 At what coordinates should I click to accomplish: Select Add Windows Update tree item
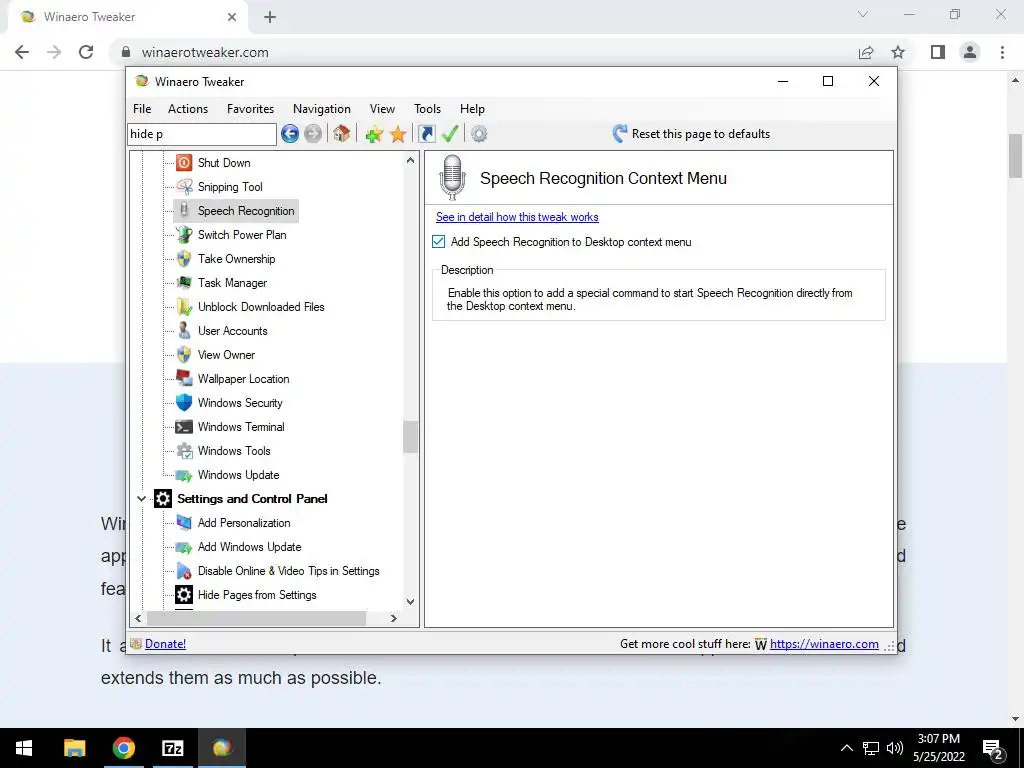click(x=249, y=547)
